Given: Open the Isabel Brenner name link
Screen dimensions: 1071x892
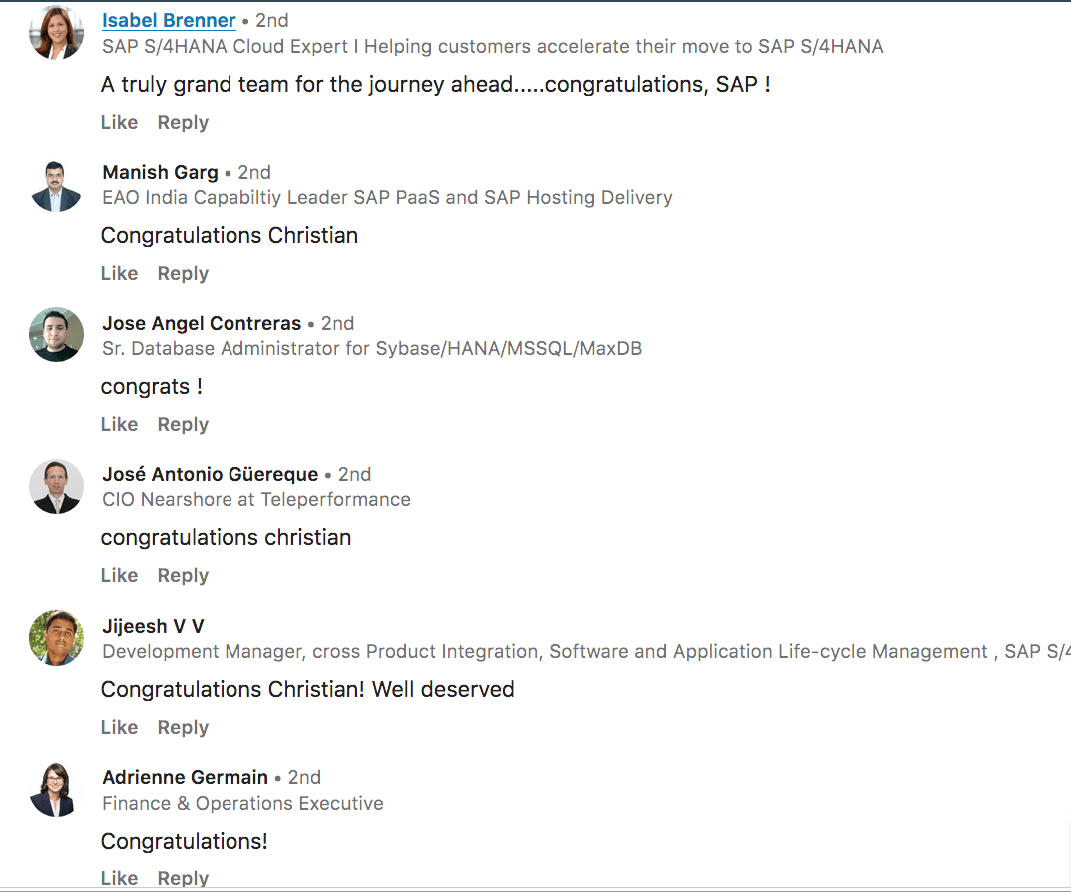Looking at the screenshot, I should 169,20.
